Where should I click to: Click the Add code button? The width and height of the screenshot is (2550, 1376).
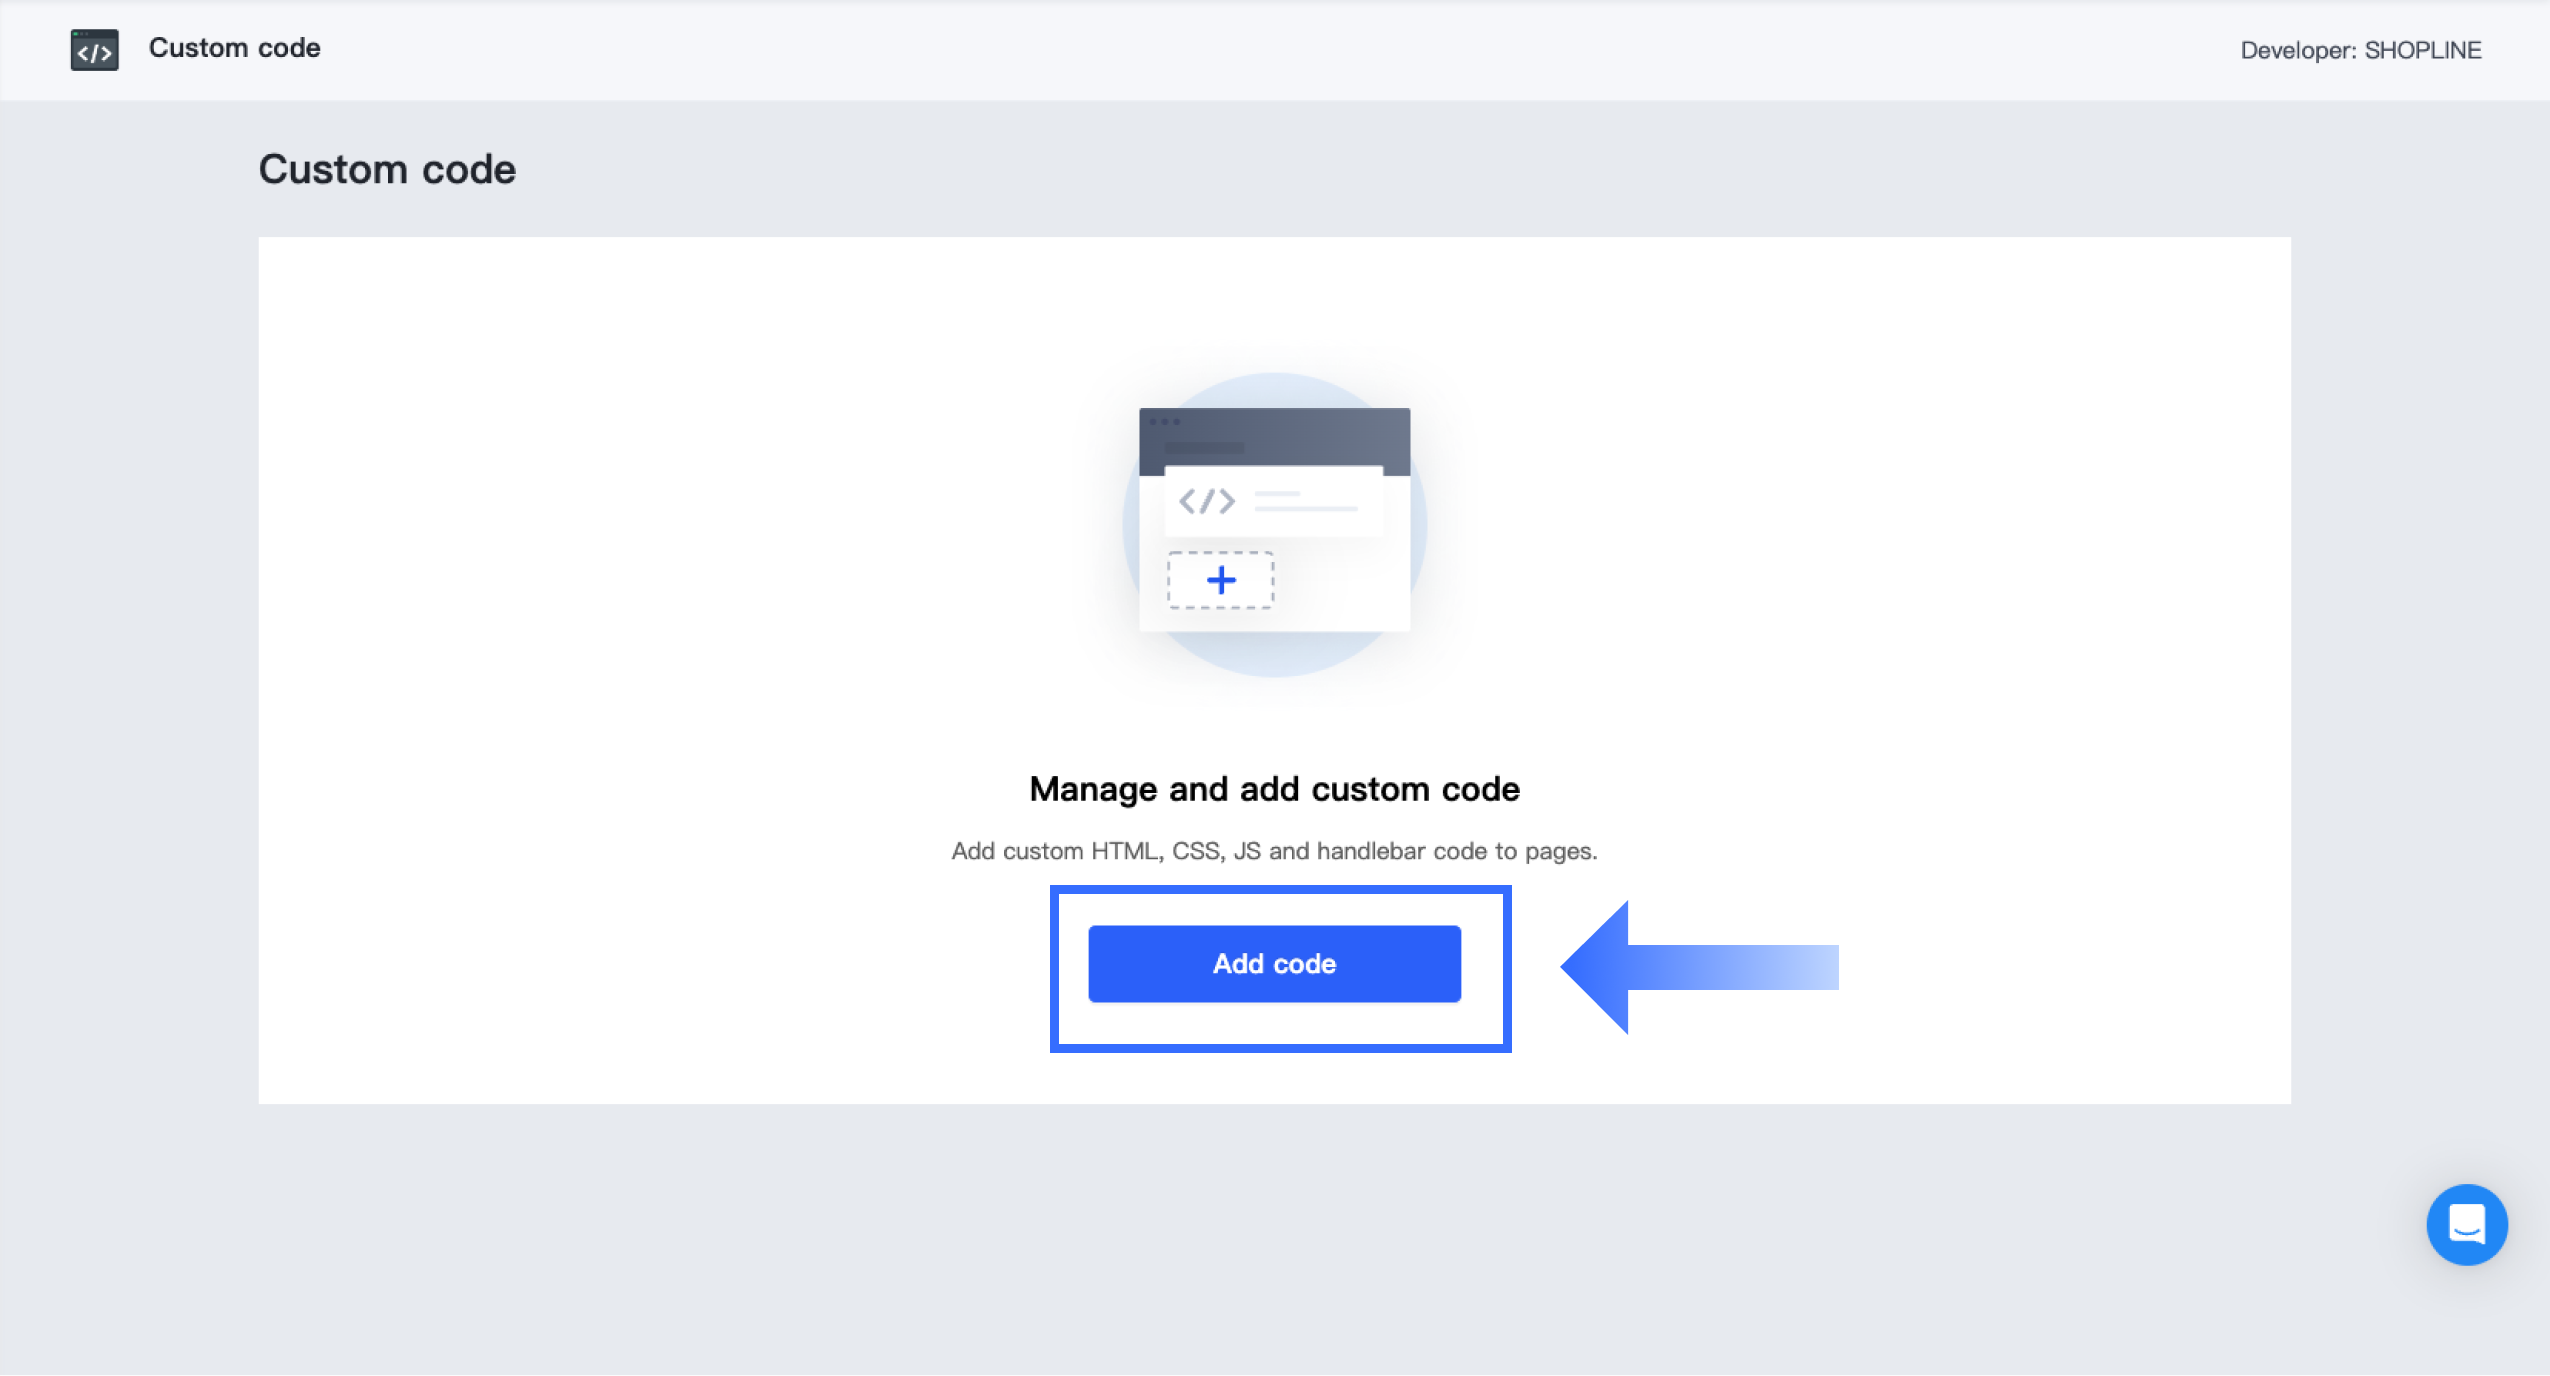coord(1274,964)
